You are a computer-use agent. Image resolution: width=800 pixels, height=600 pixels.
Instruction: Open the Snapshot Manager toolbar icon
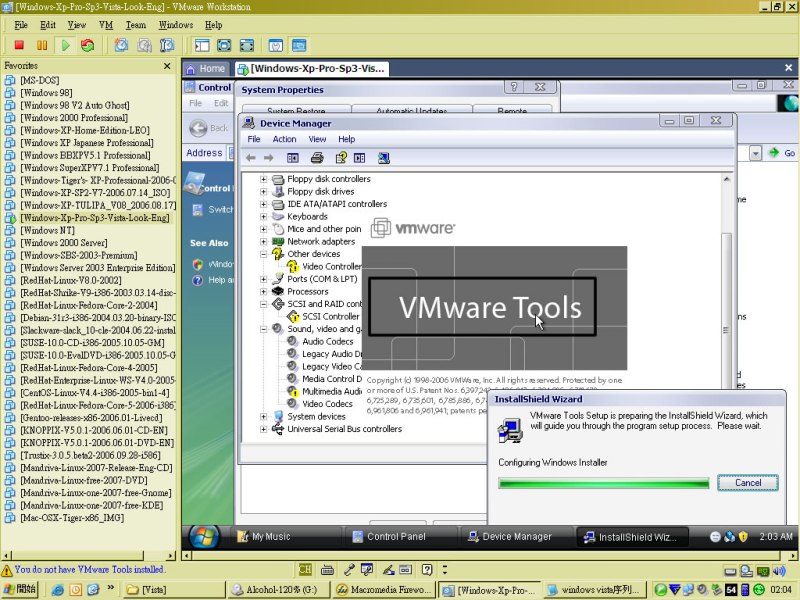click(x=167, y=45)
